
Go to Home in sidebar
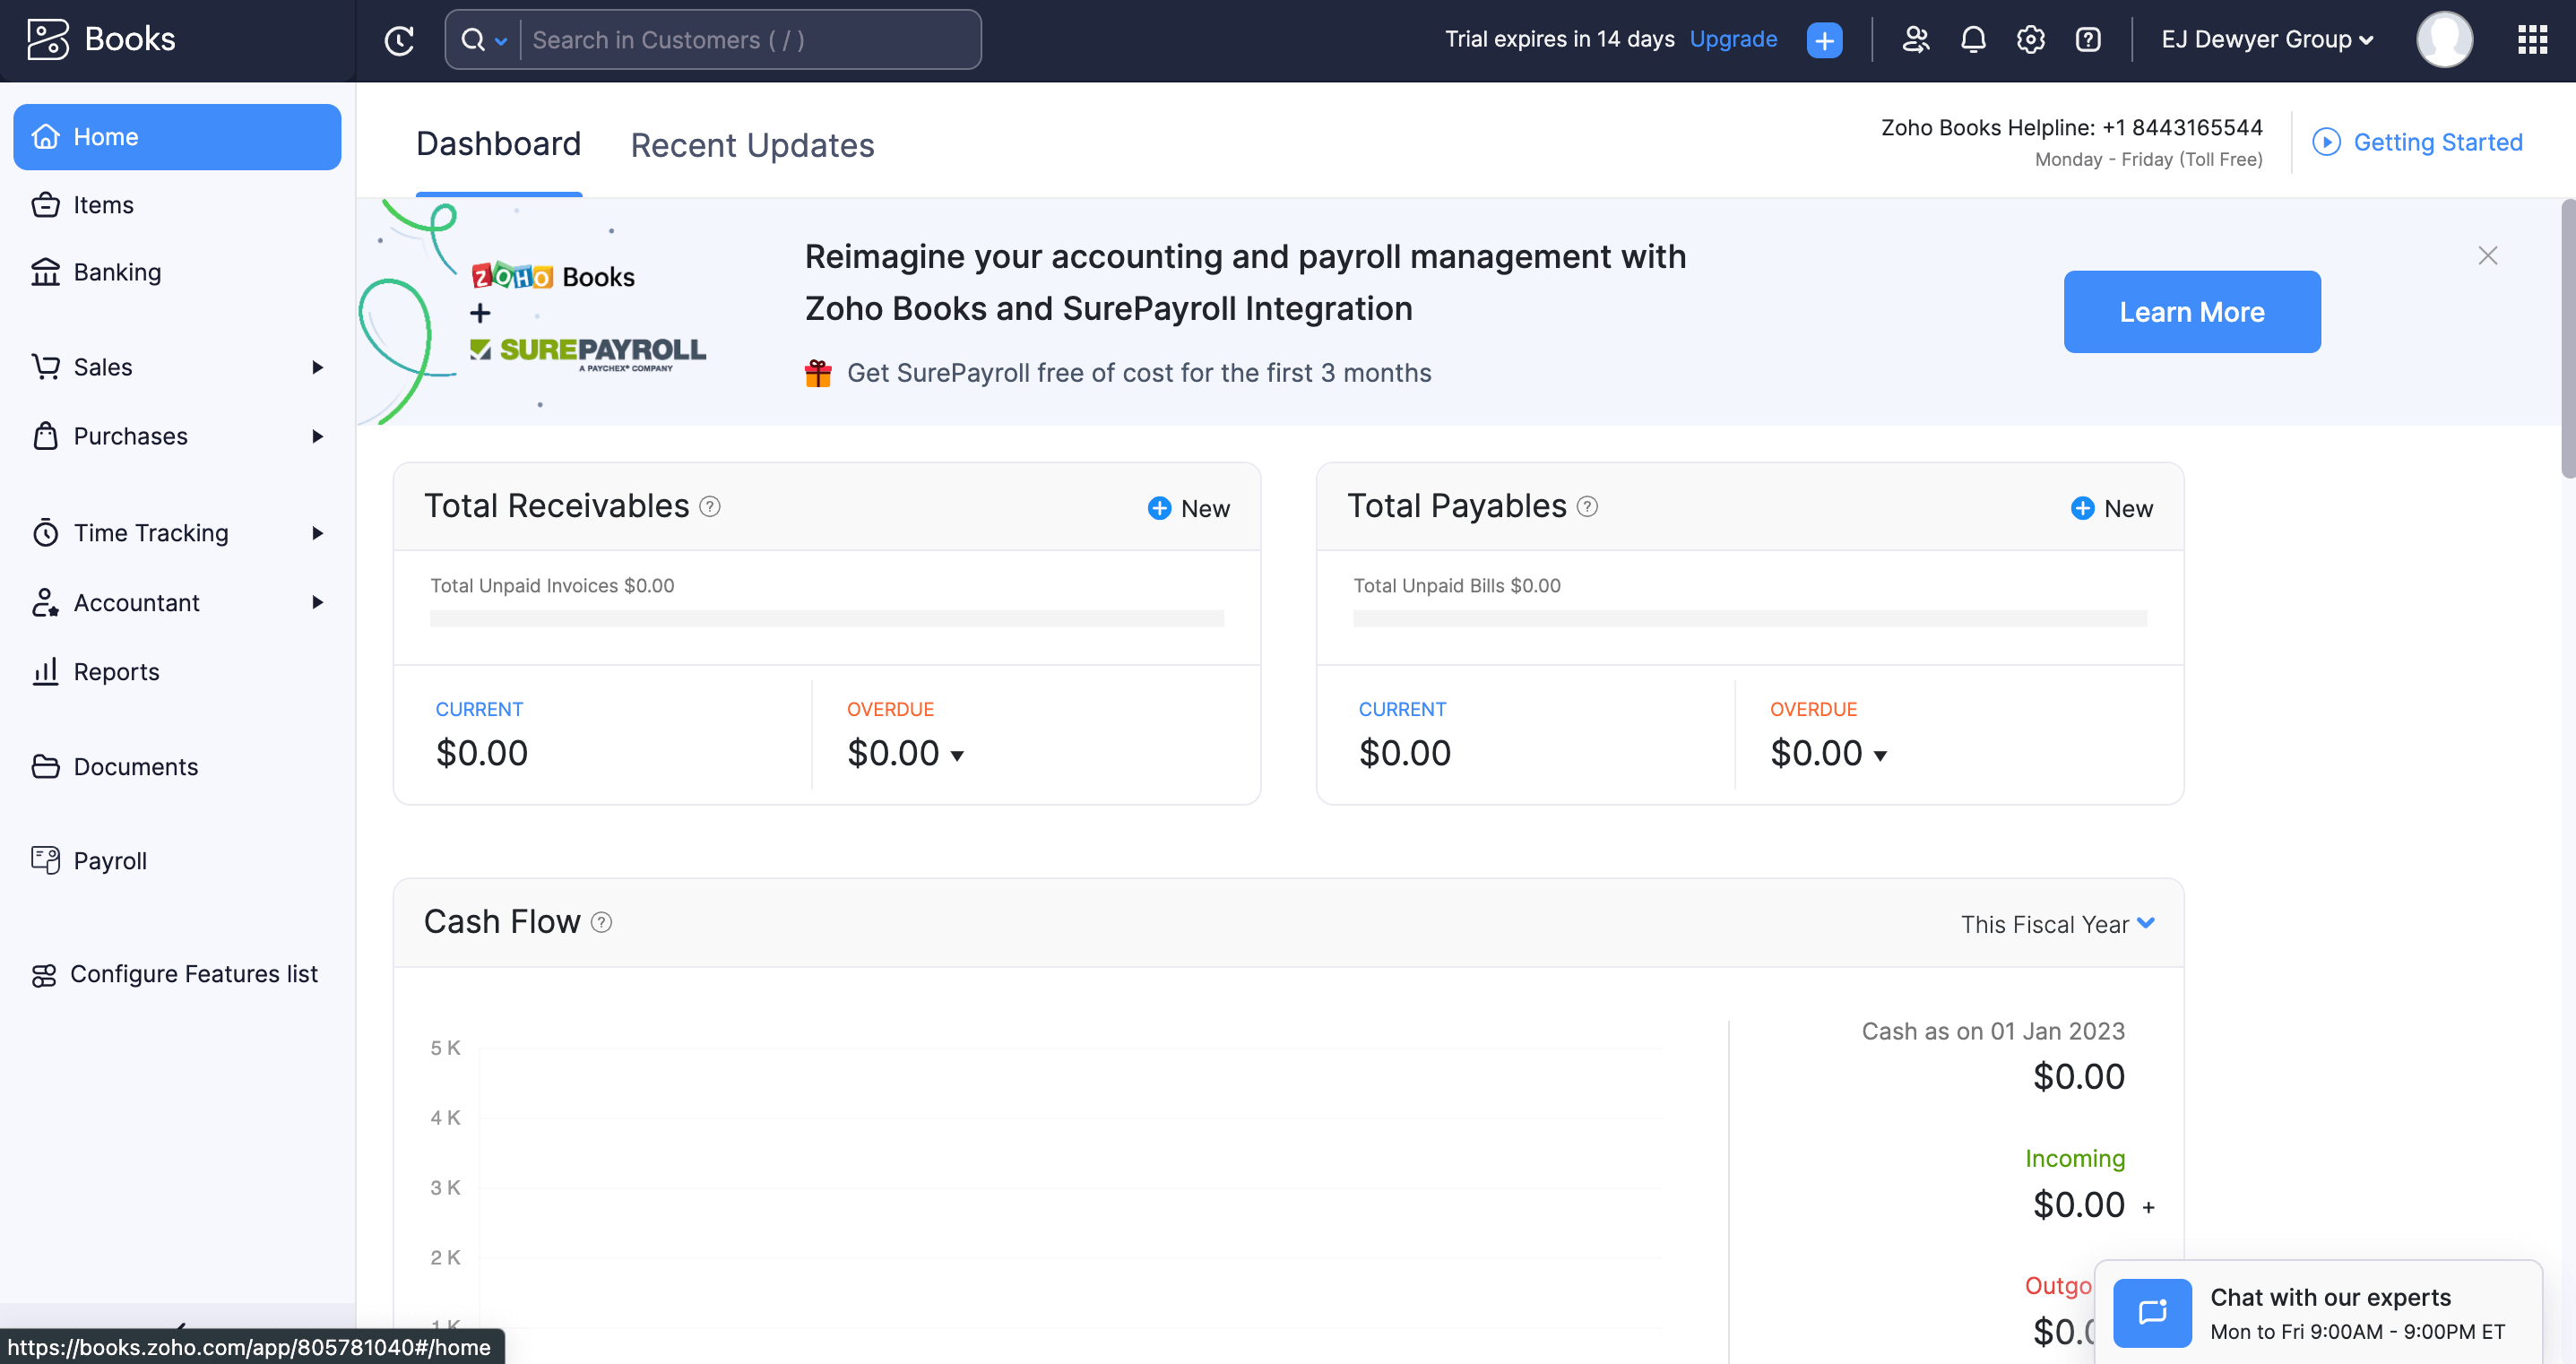tap(177, 137)
